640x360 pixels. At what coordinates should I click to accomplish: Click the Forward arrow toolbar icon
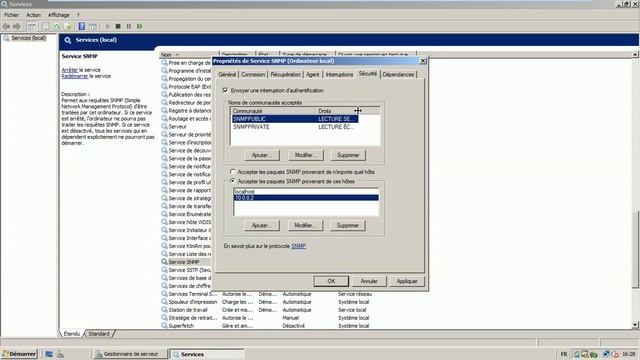[x=17, y=27]
